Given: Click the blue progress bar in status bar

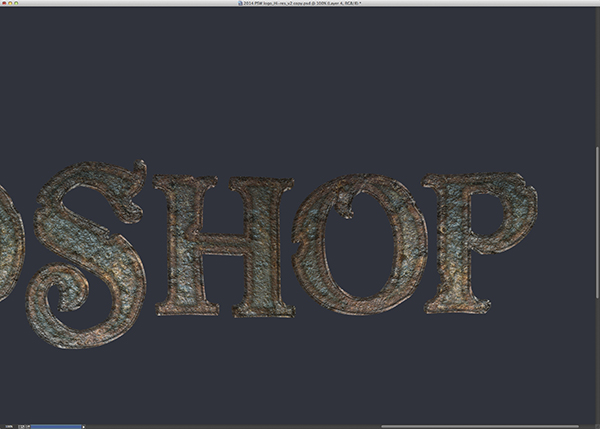Looking at the screenshot, I should pyautogui.click(x=56, y=426).
